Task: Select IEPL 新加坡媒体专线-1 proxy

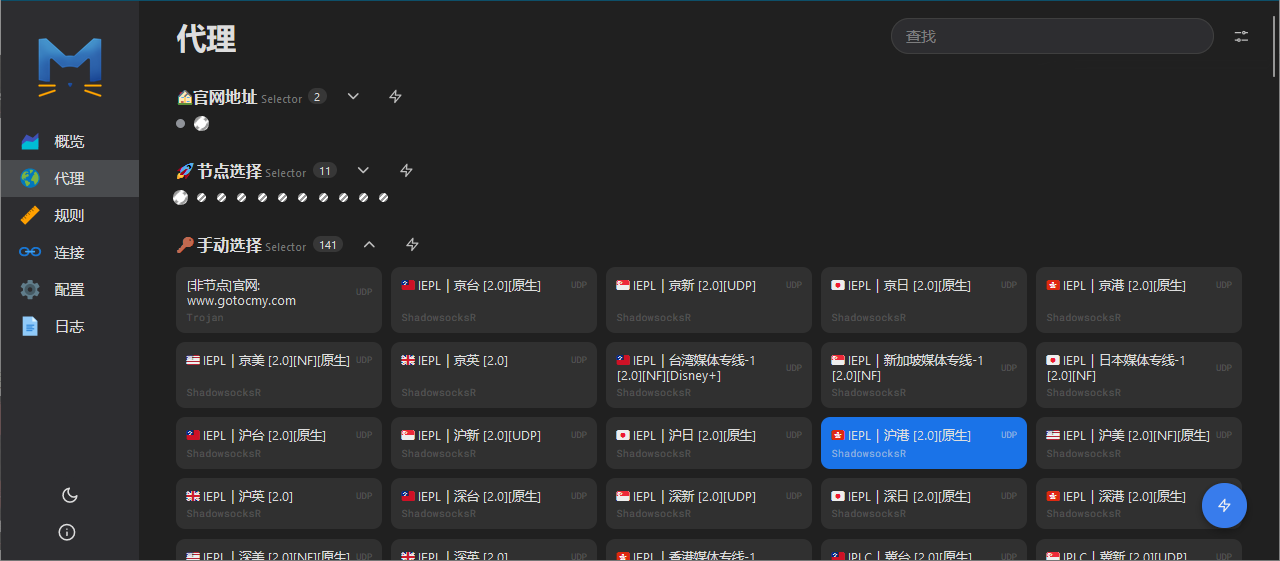Action: coord(924,375)
